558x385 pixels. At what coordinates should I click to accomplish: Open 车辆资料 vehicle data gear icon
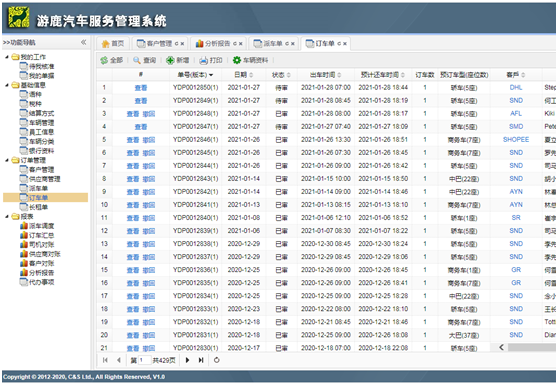click(x=237, y=60)
